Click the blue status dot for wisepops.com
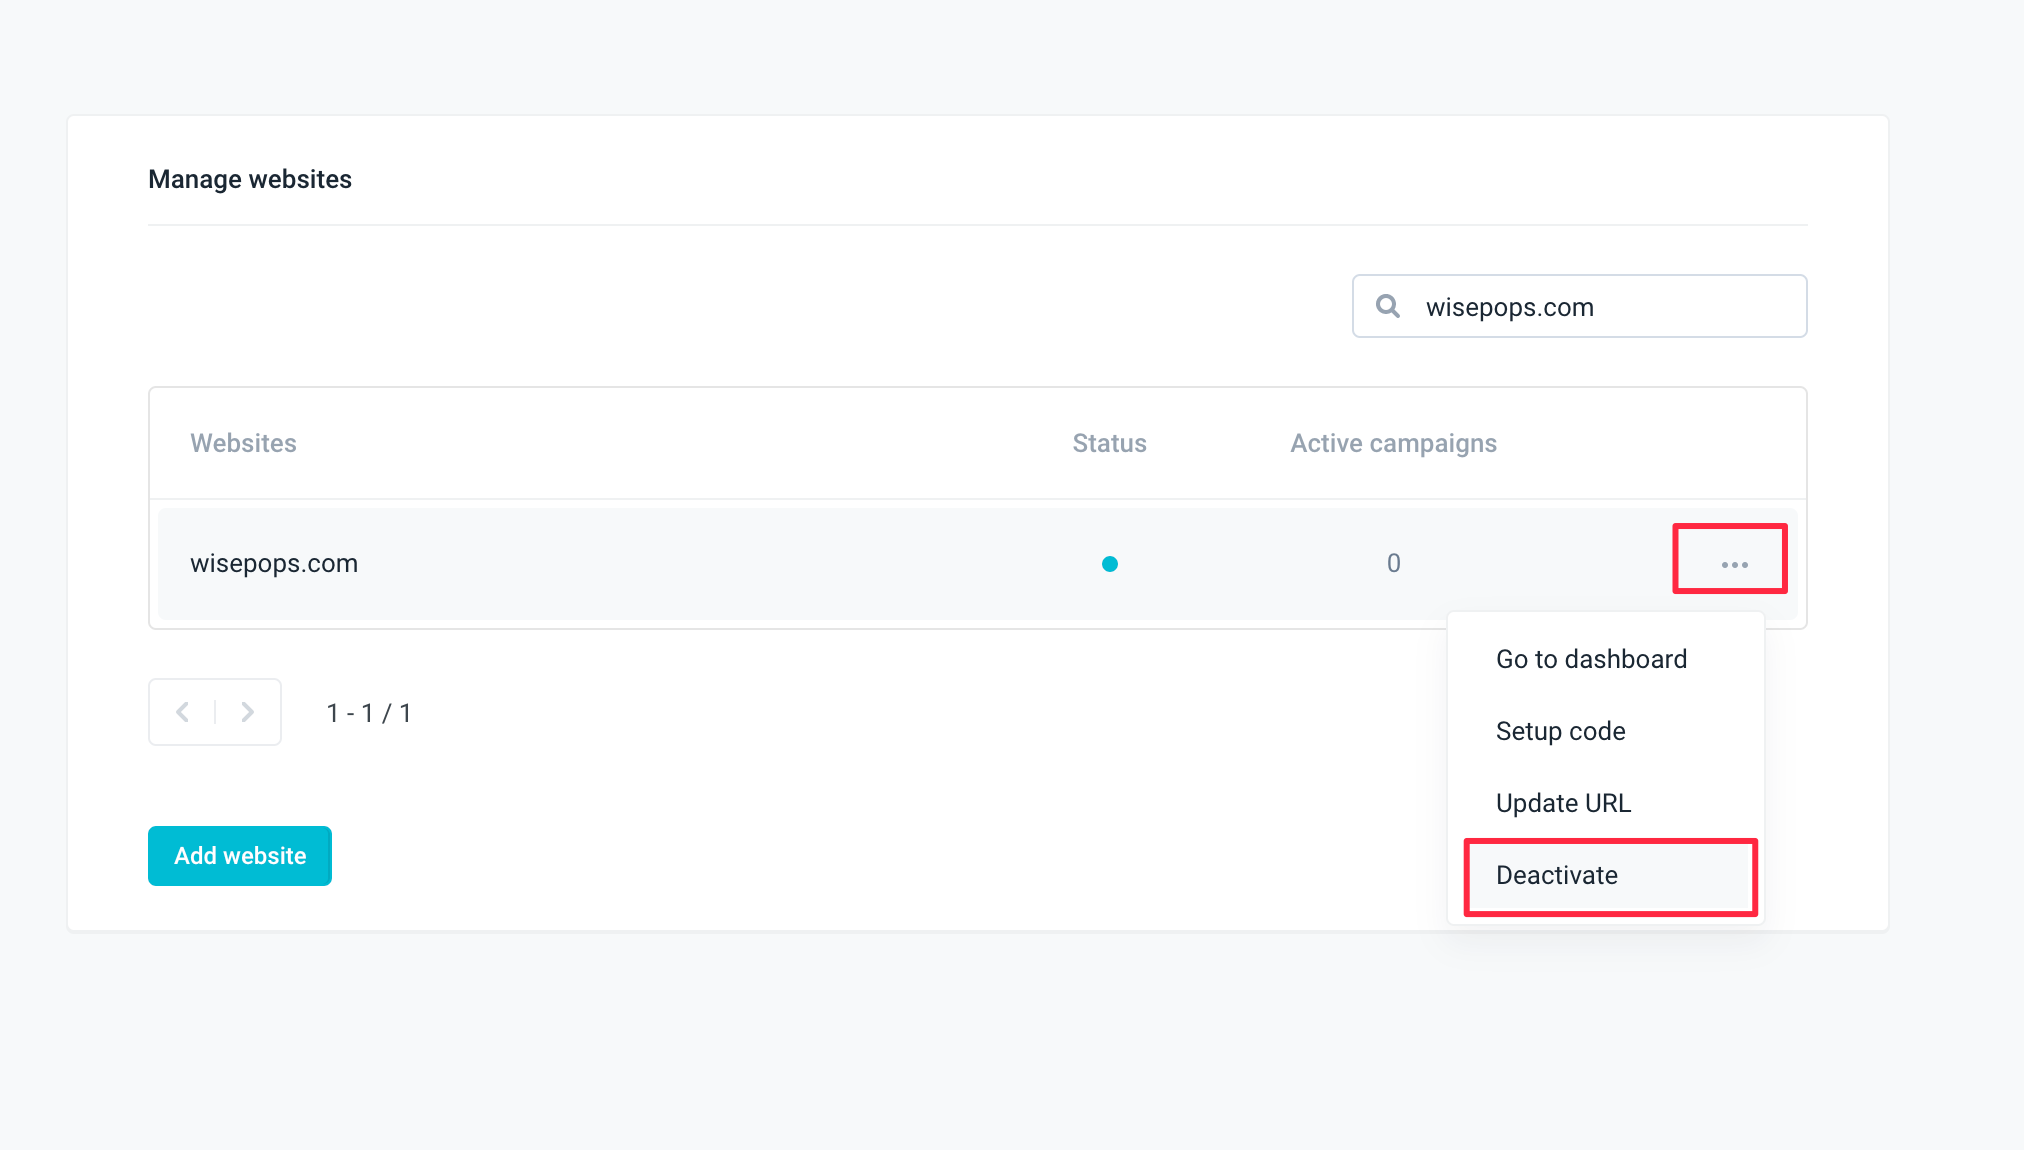Screen dimensions: 2024x1150 coord(1109,564)
